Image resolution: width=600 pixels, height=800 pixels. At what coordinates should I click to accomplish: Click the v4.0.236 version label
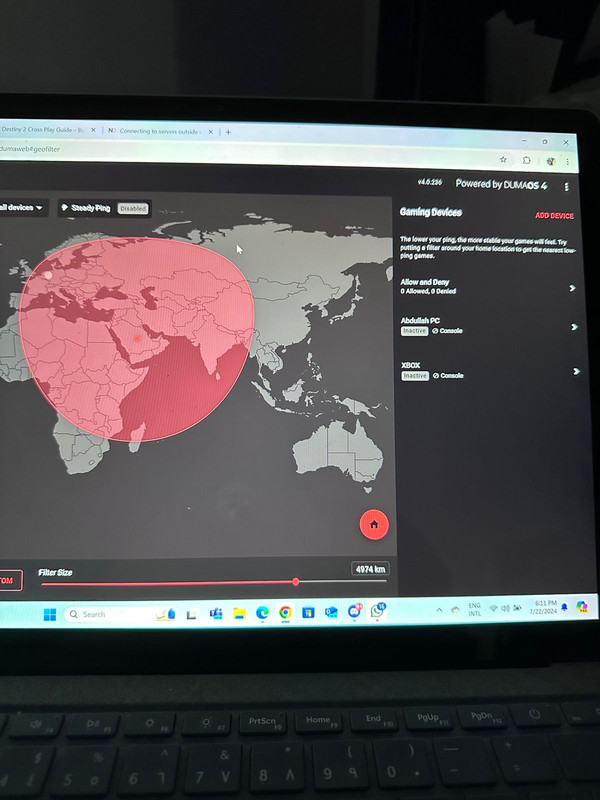coord(430,182)
